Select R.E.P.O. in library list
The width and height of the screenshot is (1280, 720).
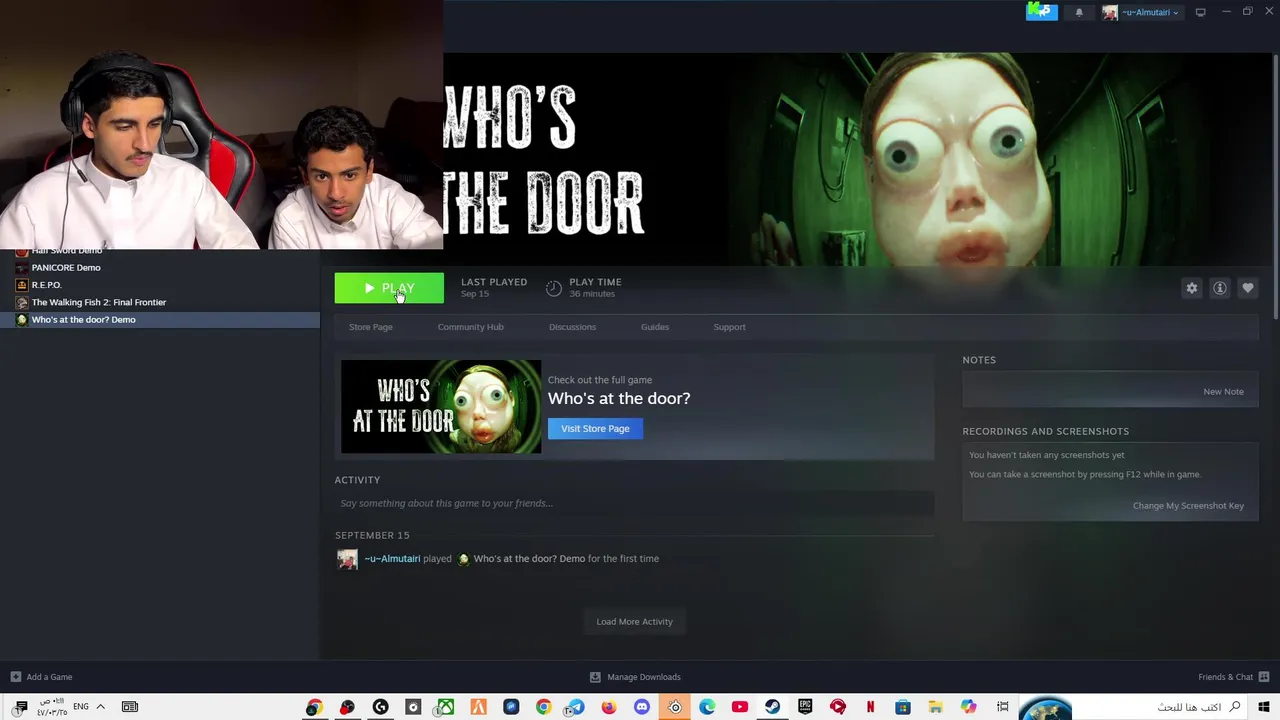[x=47, y=285]
